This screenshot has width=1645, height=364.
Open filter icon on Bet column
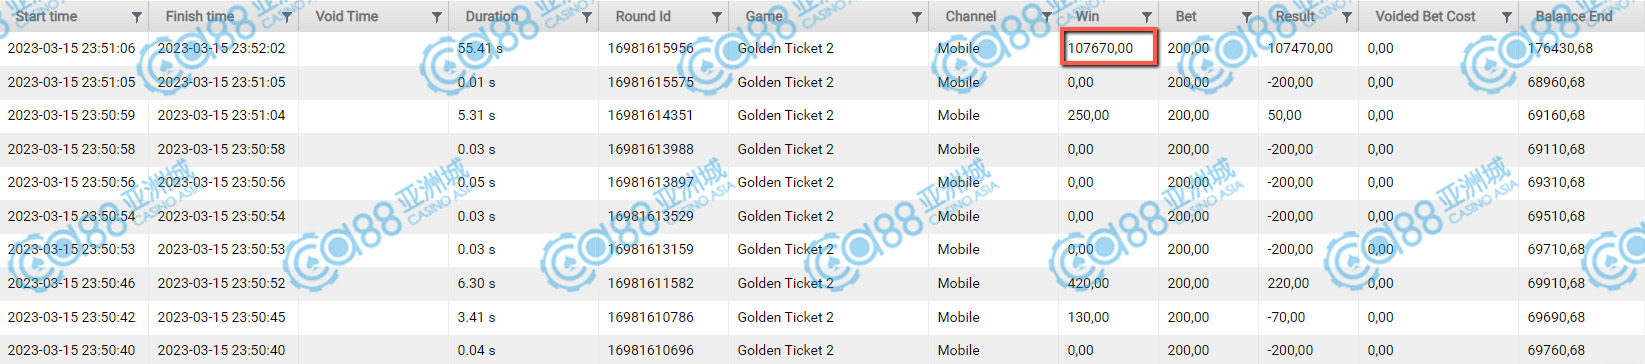point(1247,17)
